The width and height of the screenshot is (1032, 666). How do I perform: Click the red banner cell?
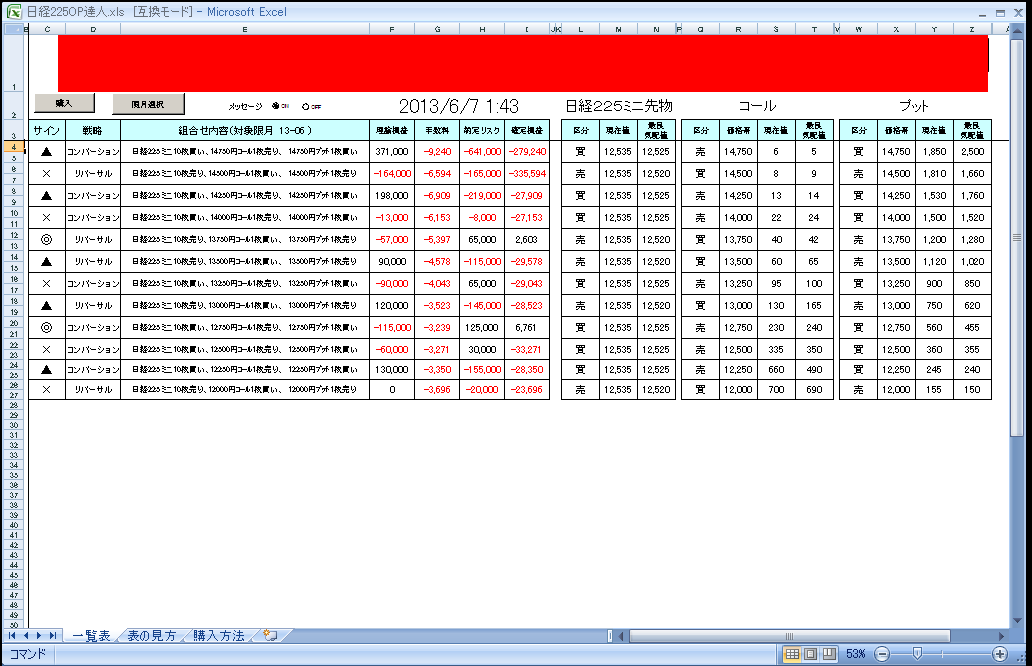pos(523,63)
